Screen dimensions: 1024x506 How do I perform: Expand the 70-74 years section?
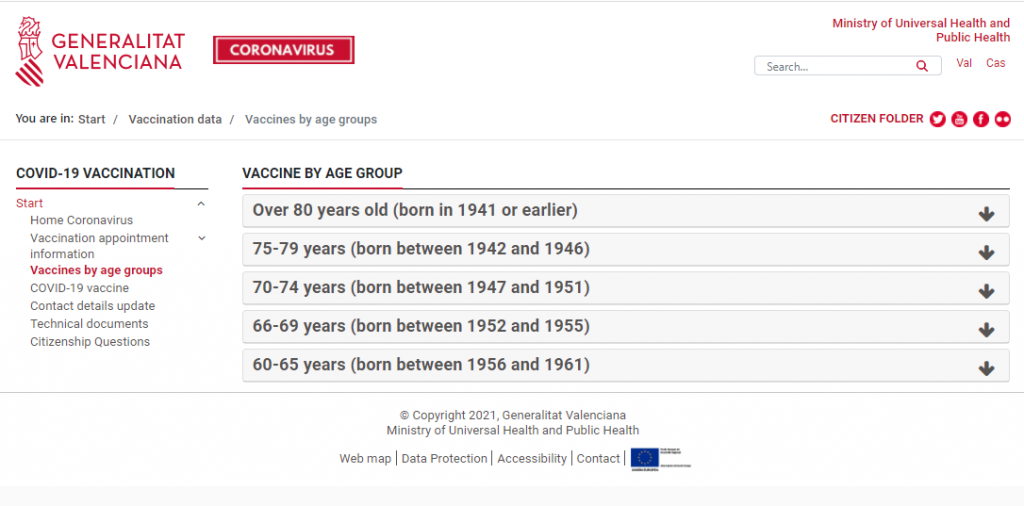click(x=626, y=288)
